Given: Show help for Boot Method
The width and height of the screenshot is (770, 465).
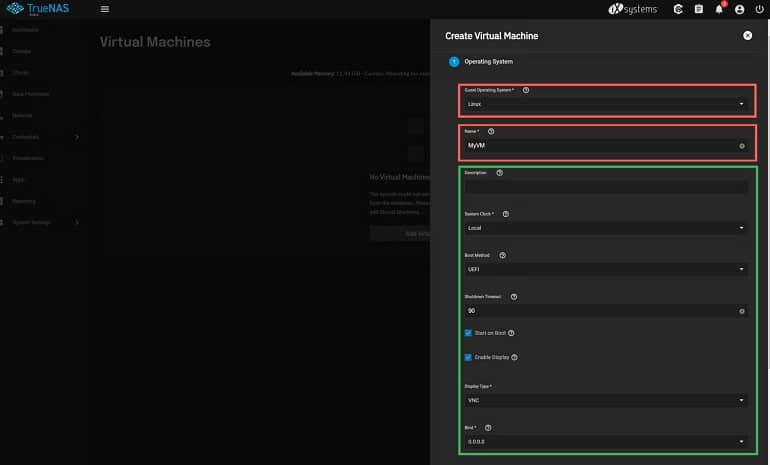Looking at the screenshot, I should click(502, 255).
